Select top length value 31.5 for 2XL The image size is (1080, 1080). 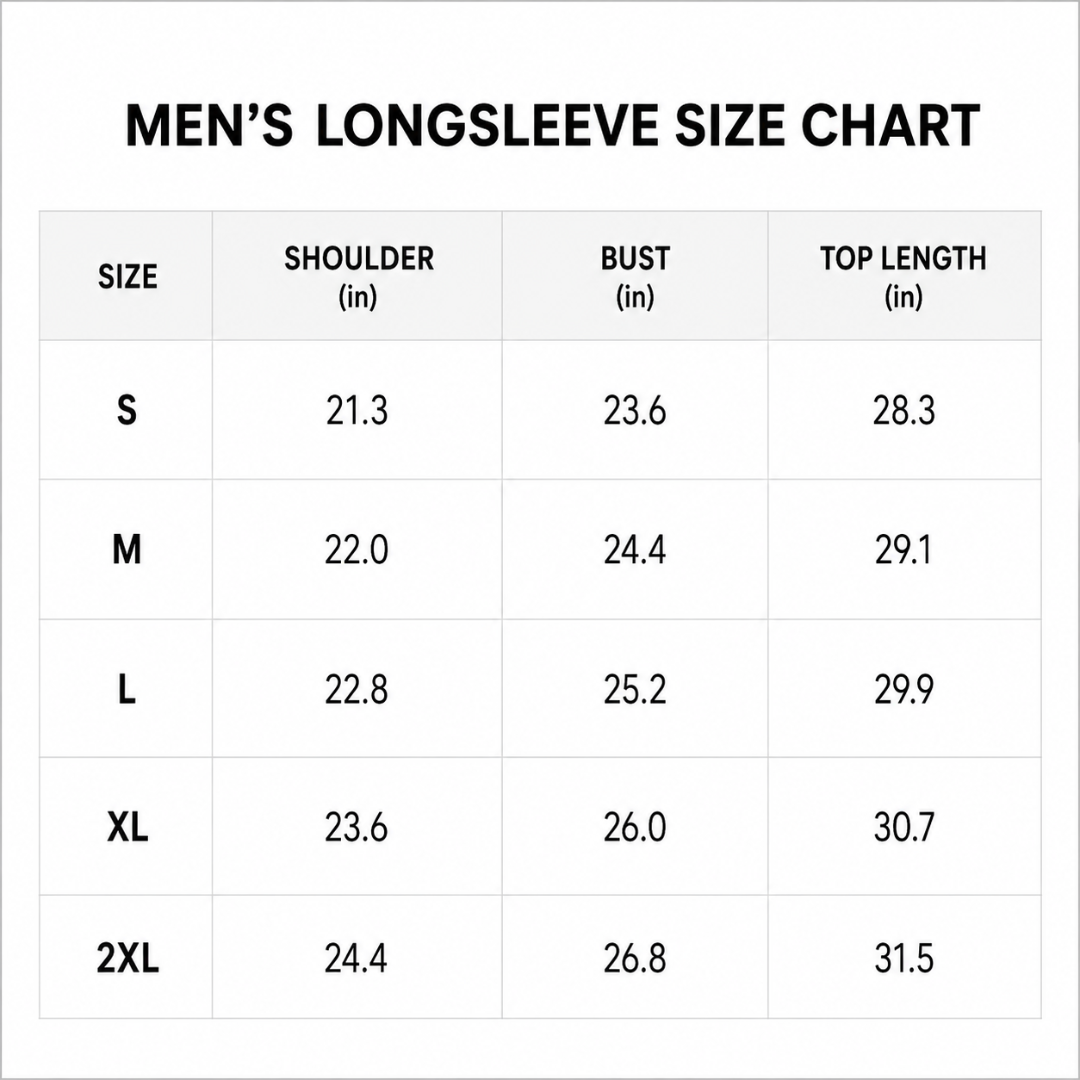(904, 958)
